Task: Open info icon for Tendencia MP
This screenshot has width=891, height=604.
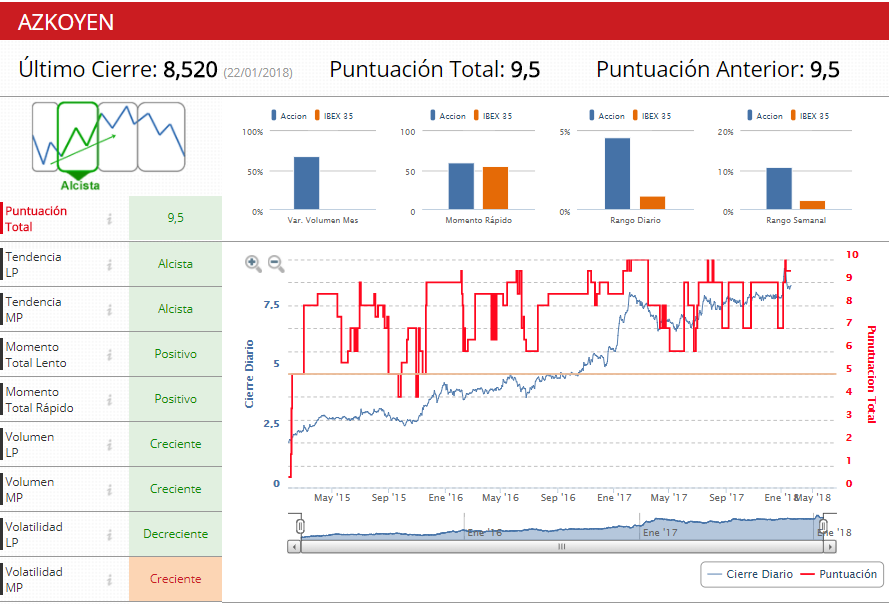Action: (109, 310)
